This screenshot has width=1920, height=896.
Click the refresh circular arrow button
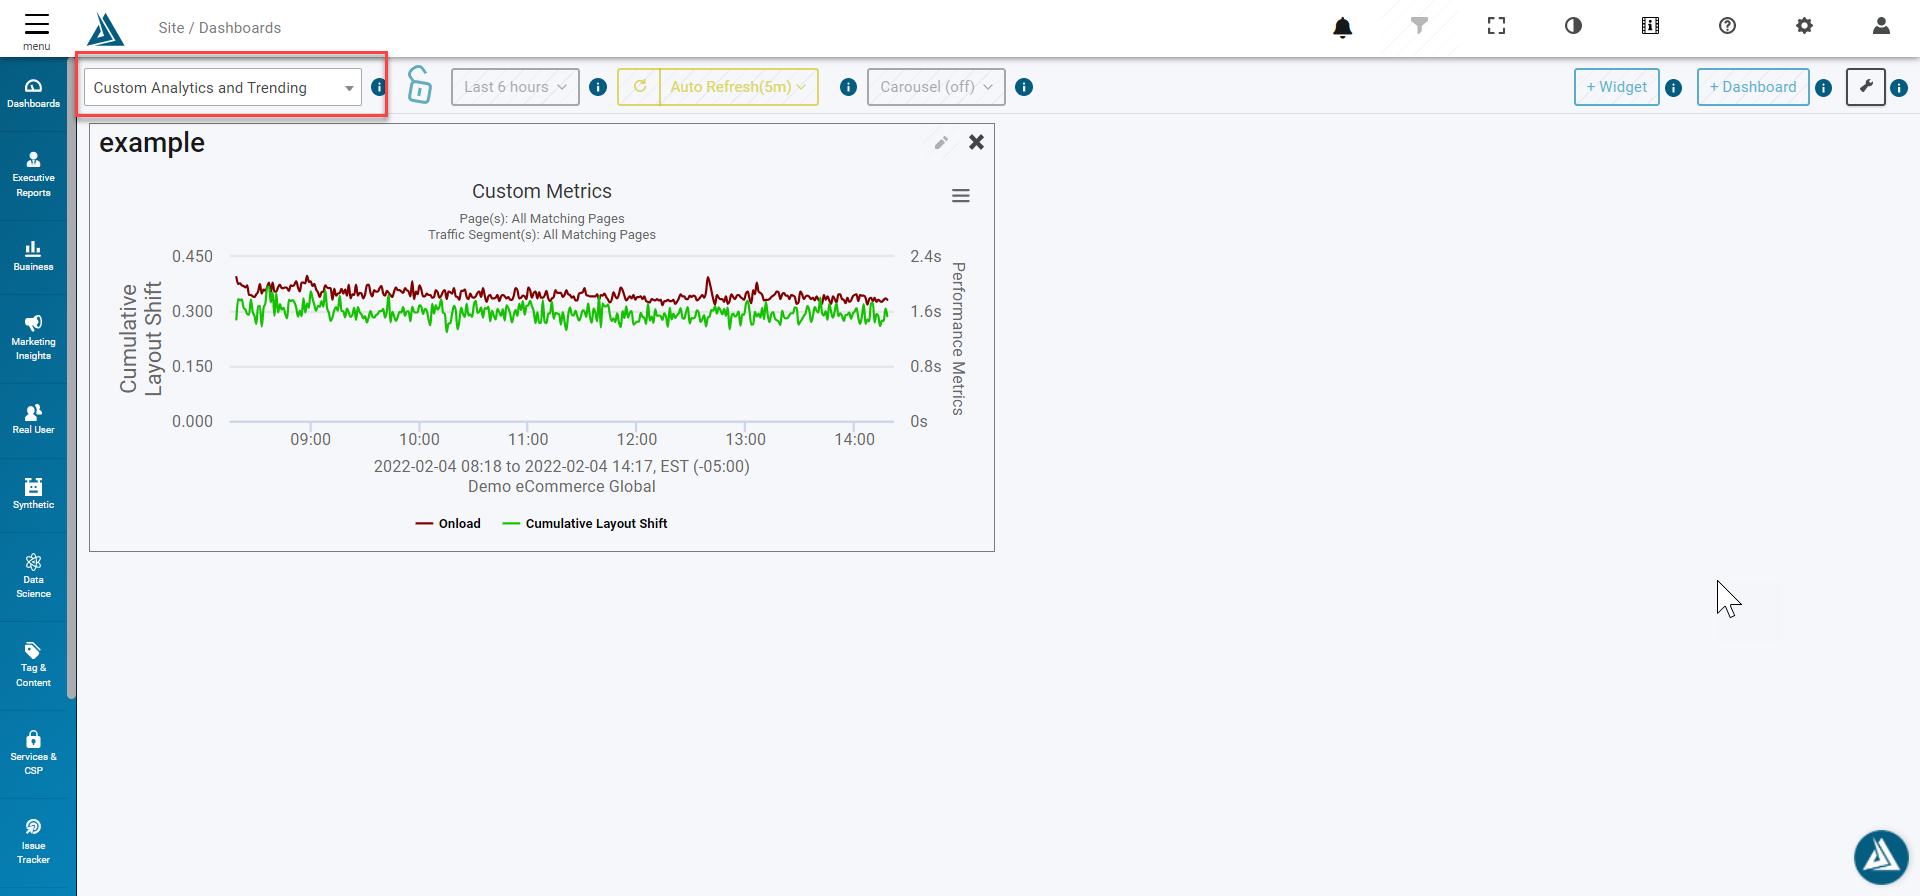pyautogui.click(x=639, y=87)
